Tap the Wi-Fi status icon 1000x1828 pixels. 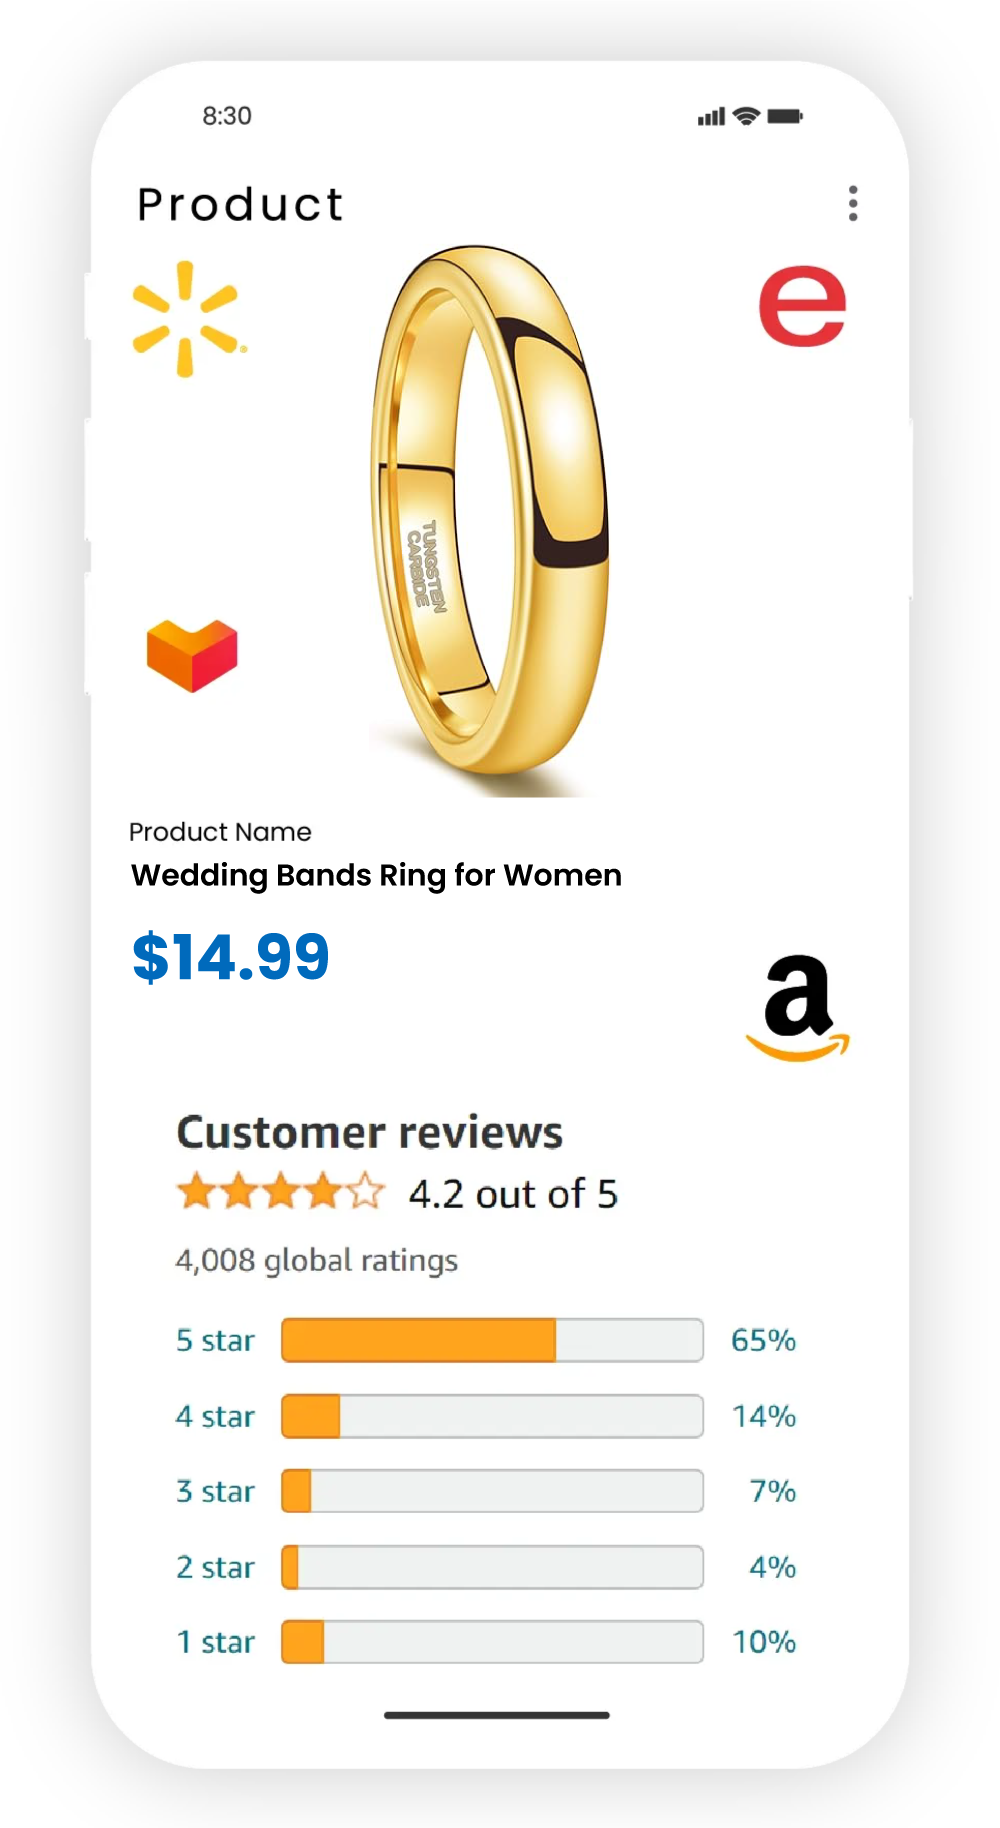(x=746, y=116)
